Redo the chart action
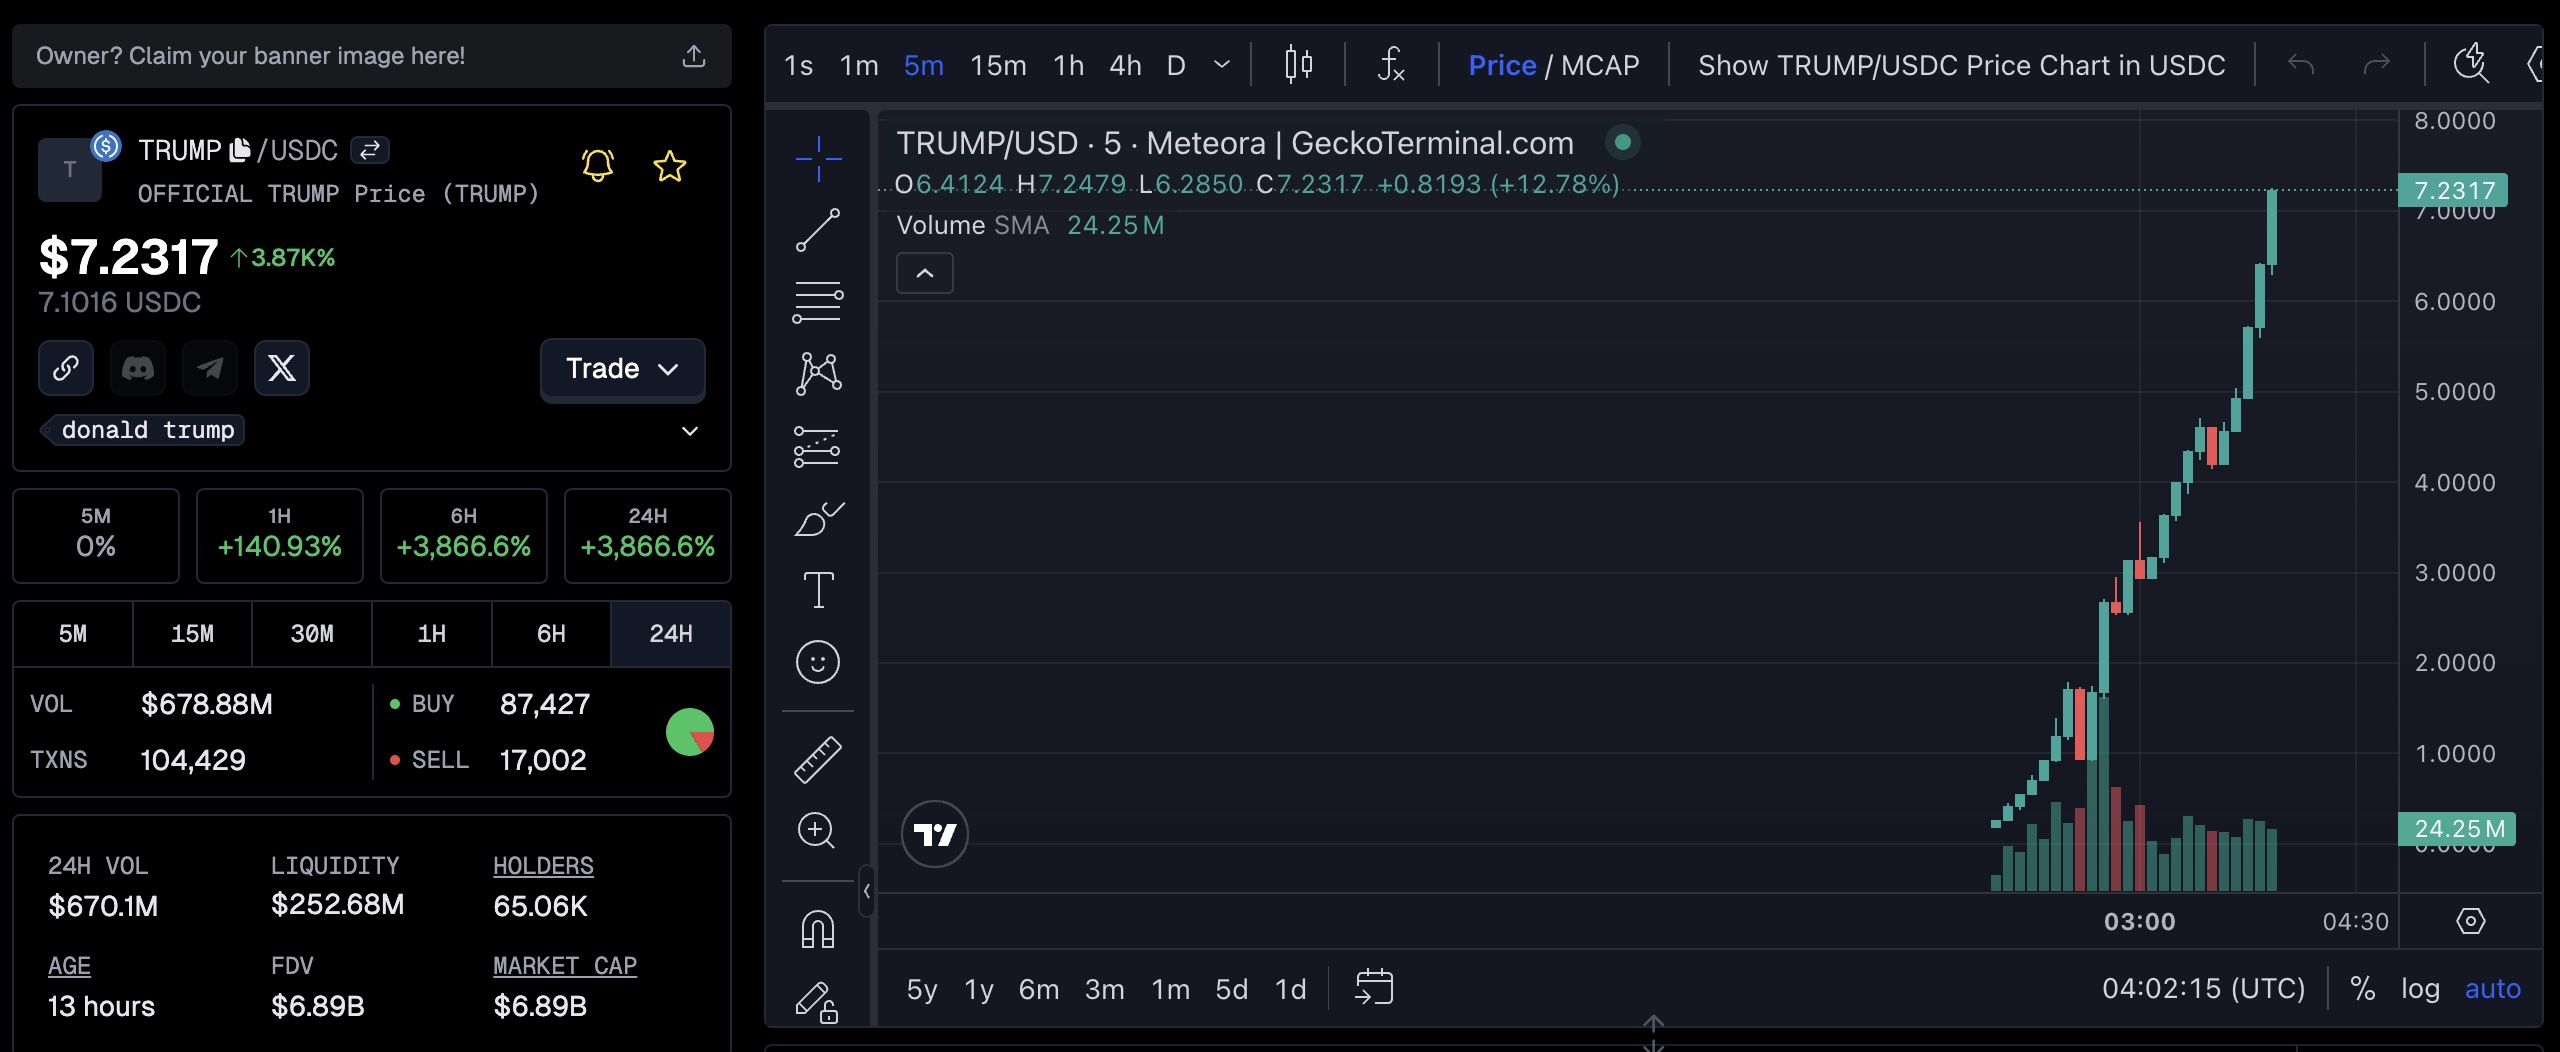The height and width of the screenshot is (1052, 2560). pyautogui.click(x=2376, y=65)
